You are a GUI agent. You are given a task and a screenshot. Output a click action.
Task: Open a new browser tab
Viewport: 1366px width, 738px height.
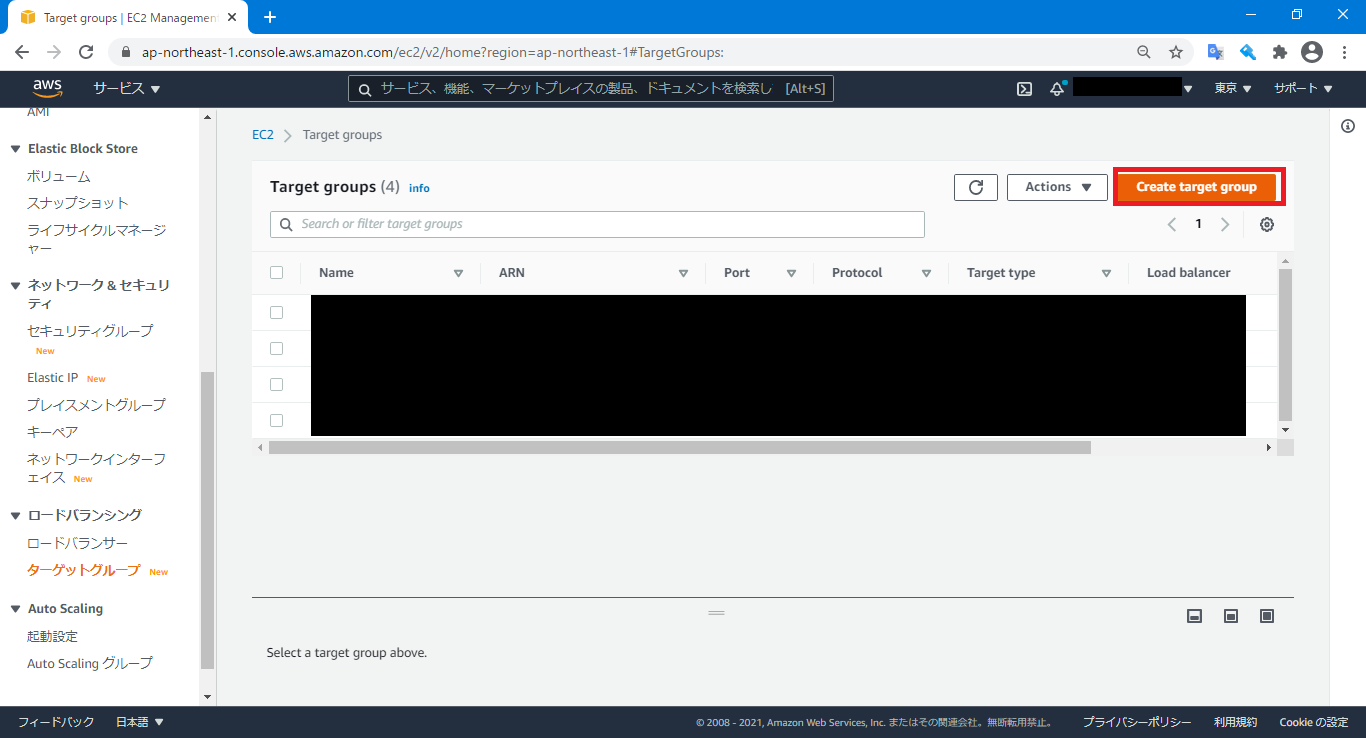click(269, 17)
